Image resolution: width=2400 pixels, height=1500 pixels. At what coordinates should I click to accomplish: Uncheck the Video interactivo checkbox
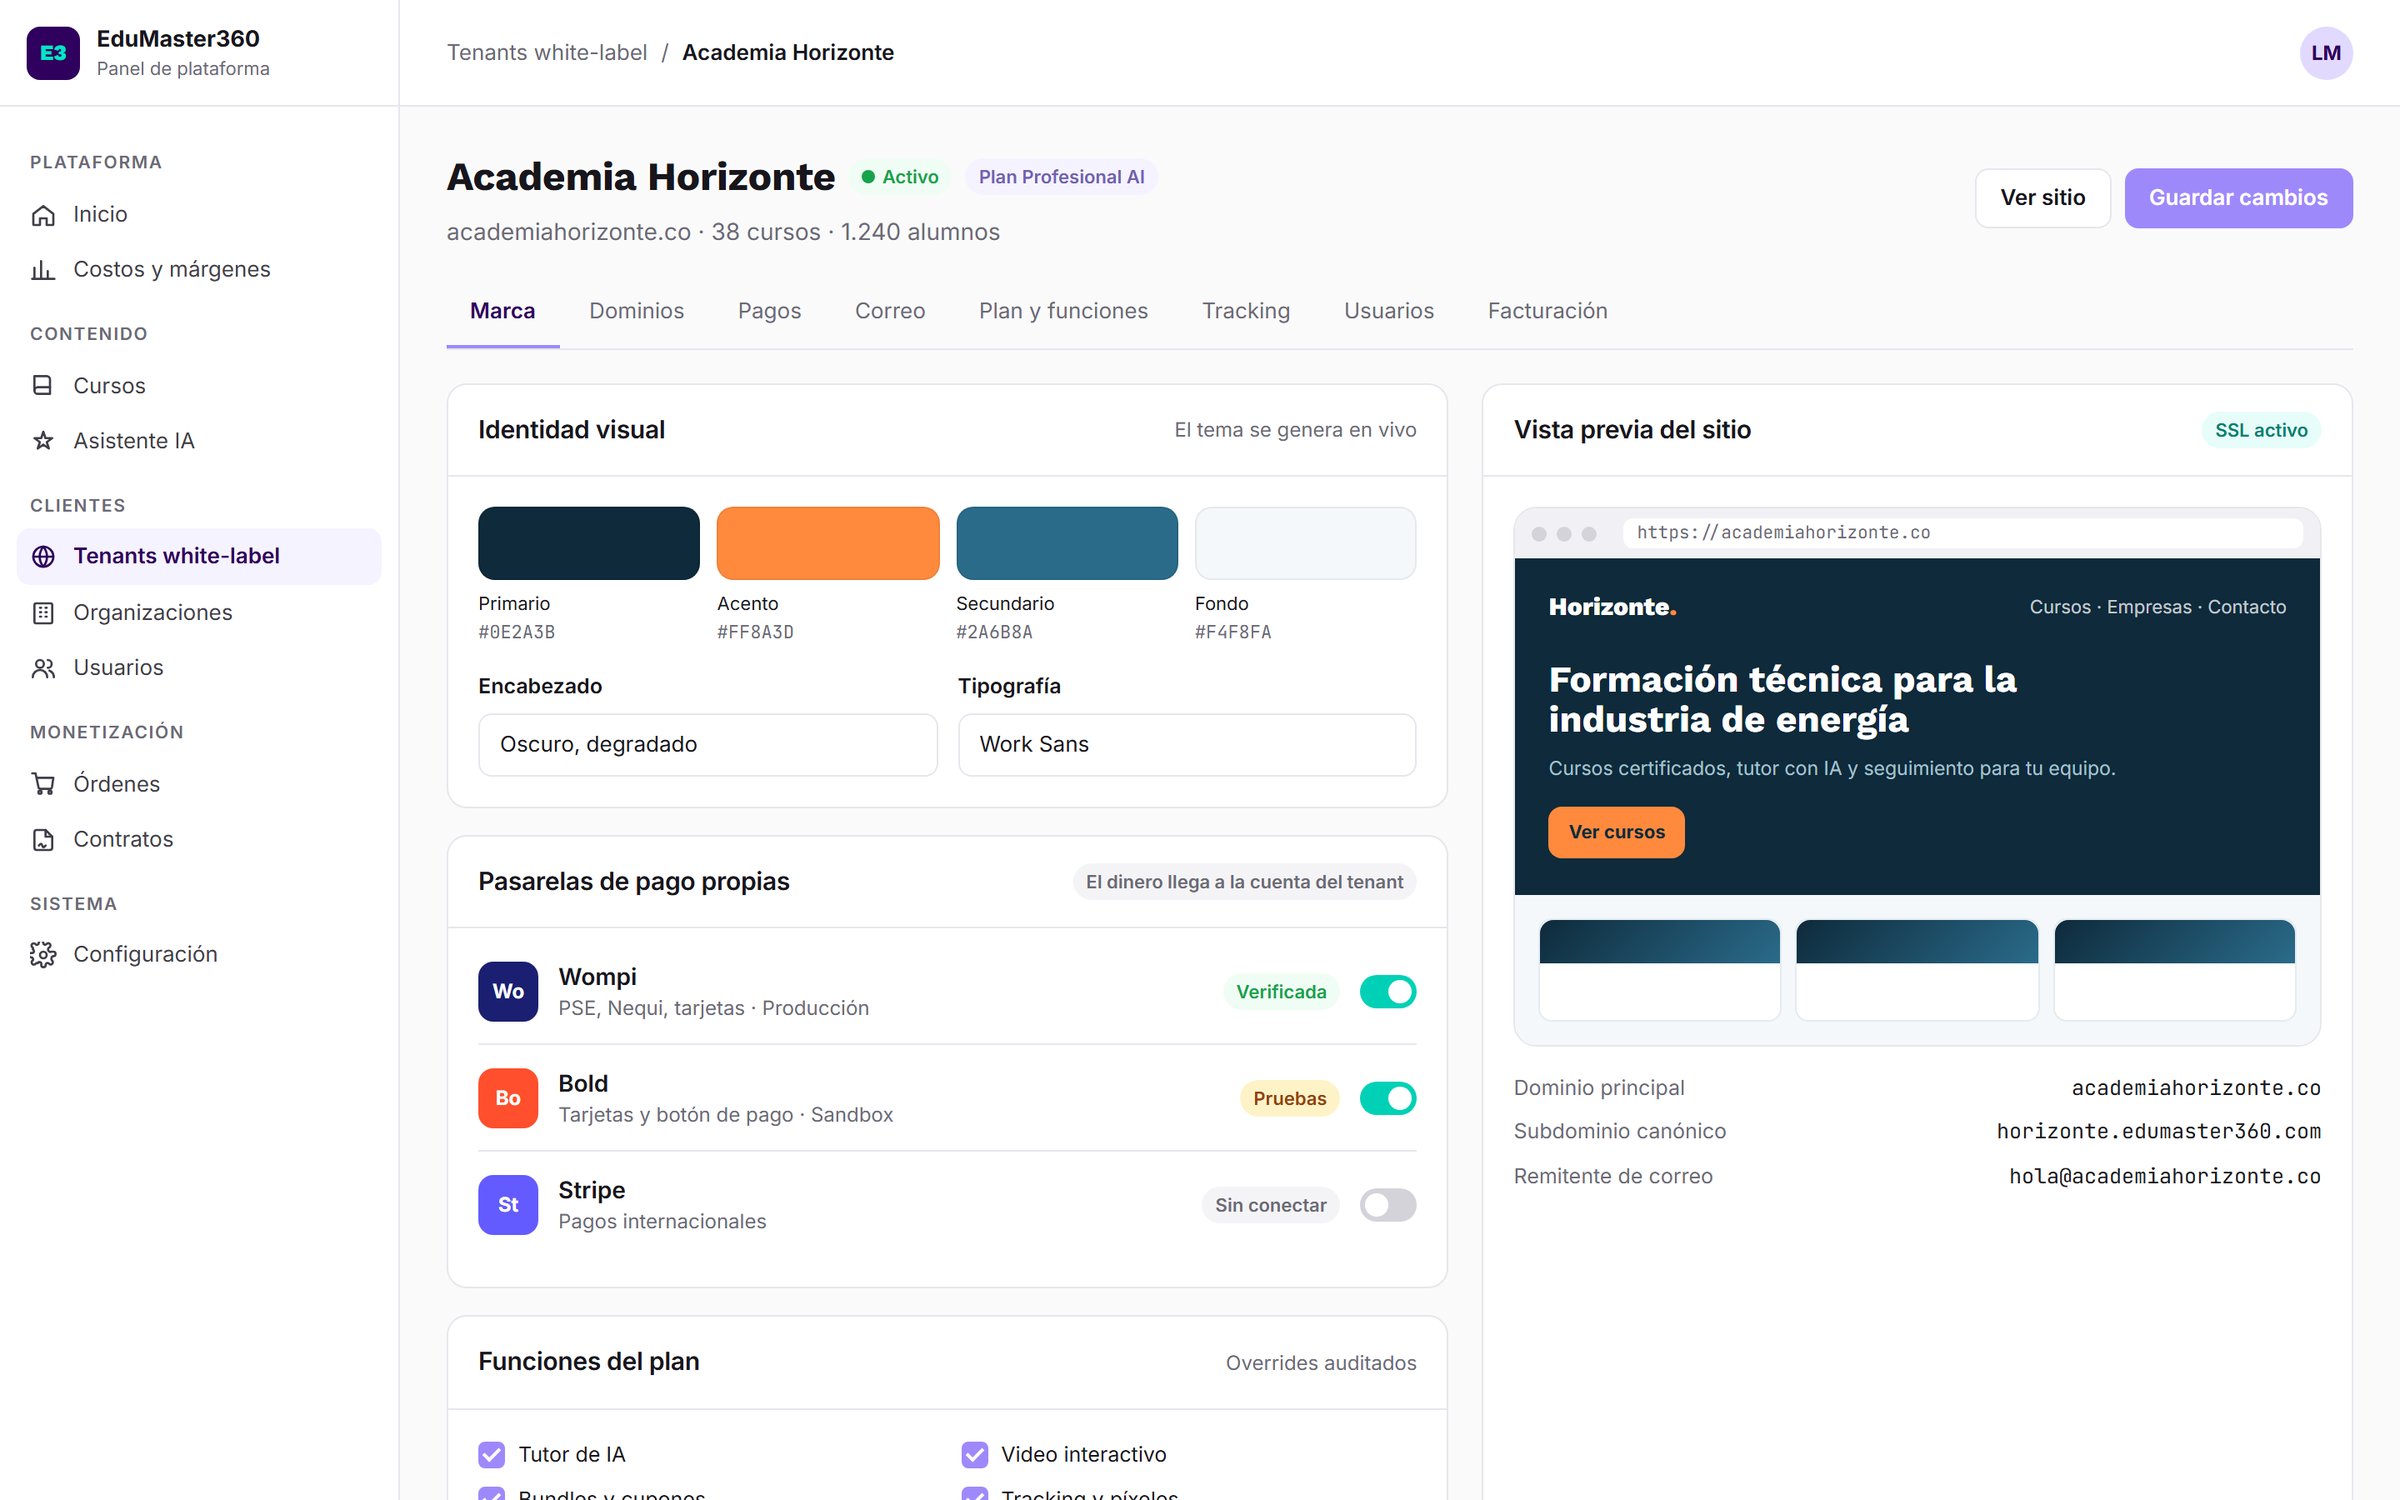974,1454
